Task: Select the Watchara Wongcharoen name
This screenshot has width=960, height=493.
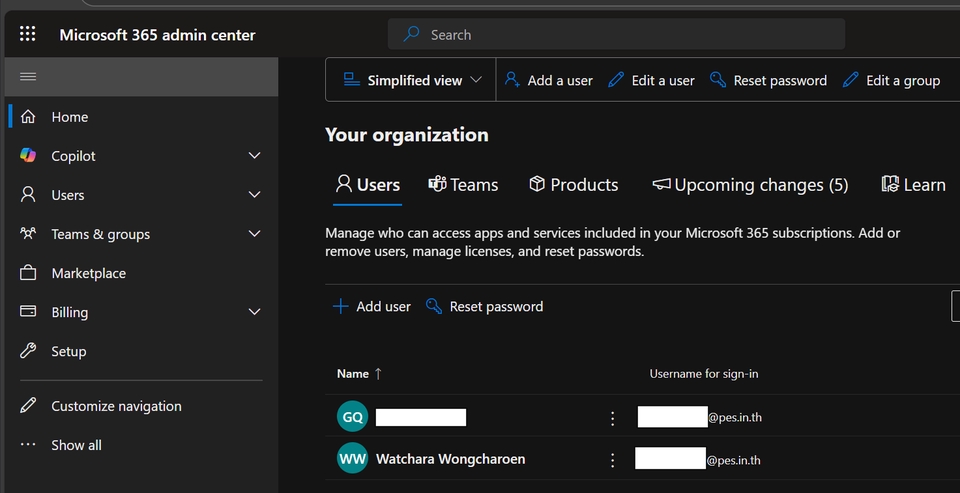Action: (x=451, y=459)
